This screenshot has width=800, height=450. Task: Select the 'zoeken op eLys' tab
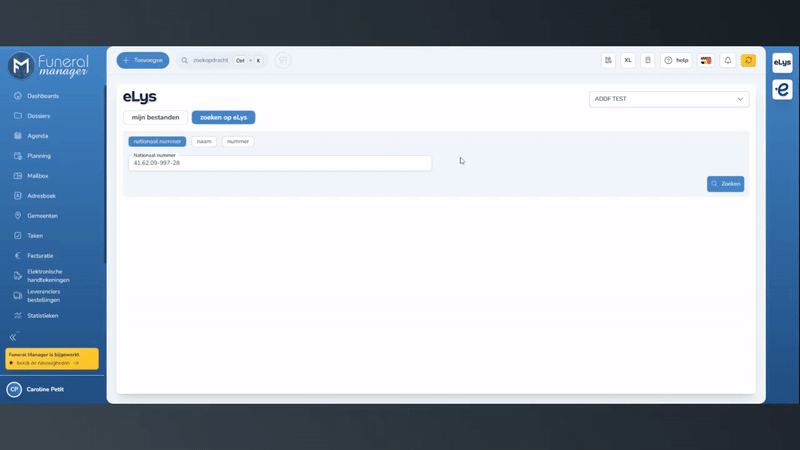(x=223, y=117)
